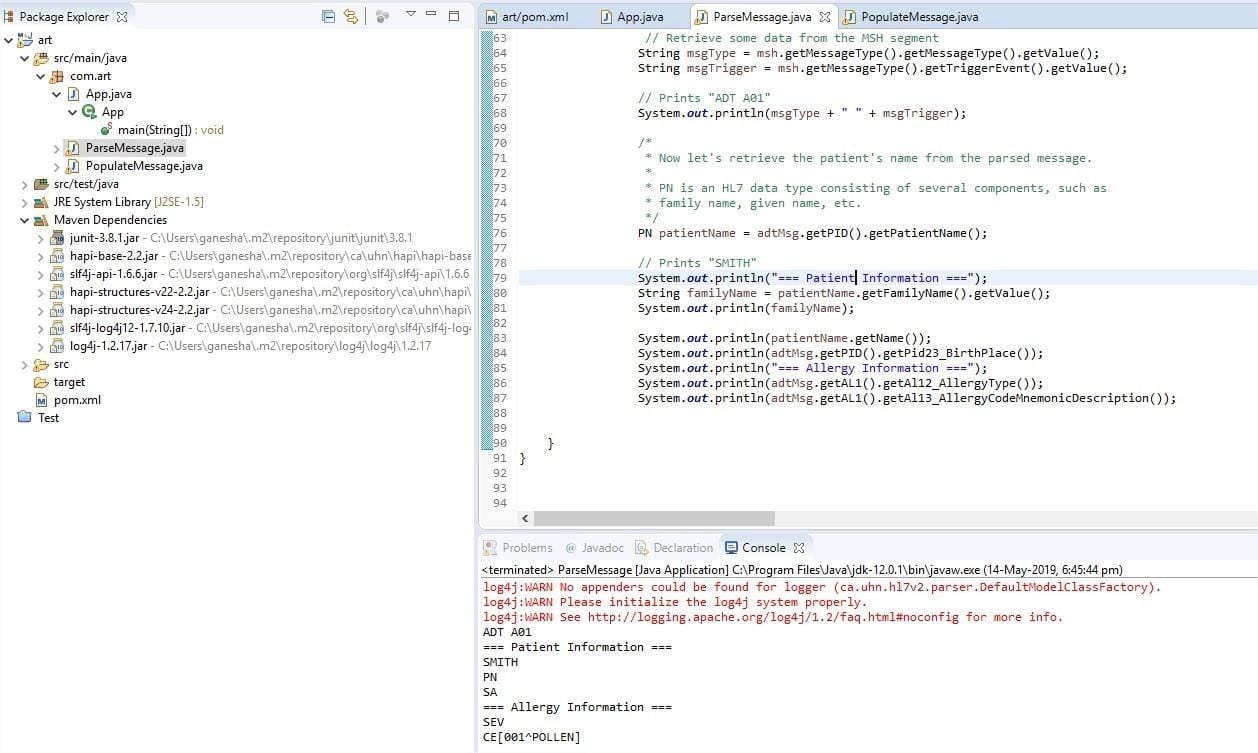The width and height of the screenshot is (1258, 753).
Task: Close the Package Explorer tab X
Action: (122, 17)
